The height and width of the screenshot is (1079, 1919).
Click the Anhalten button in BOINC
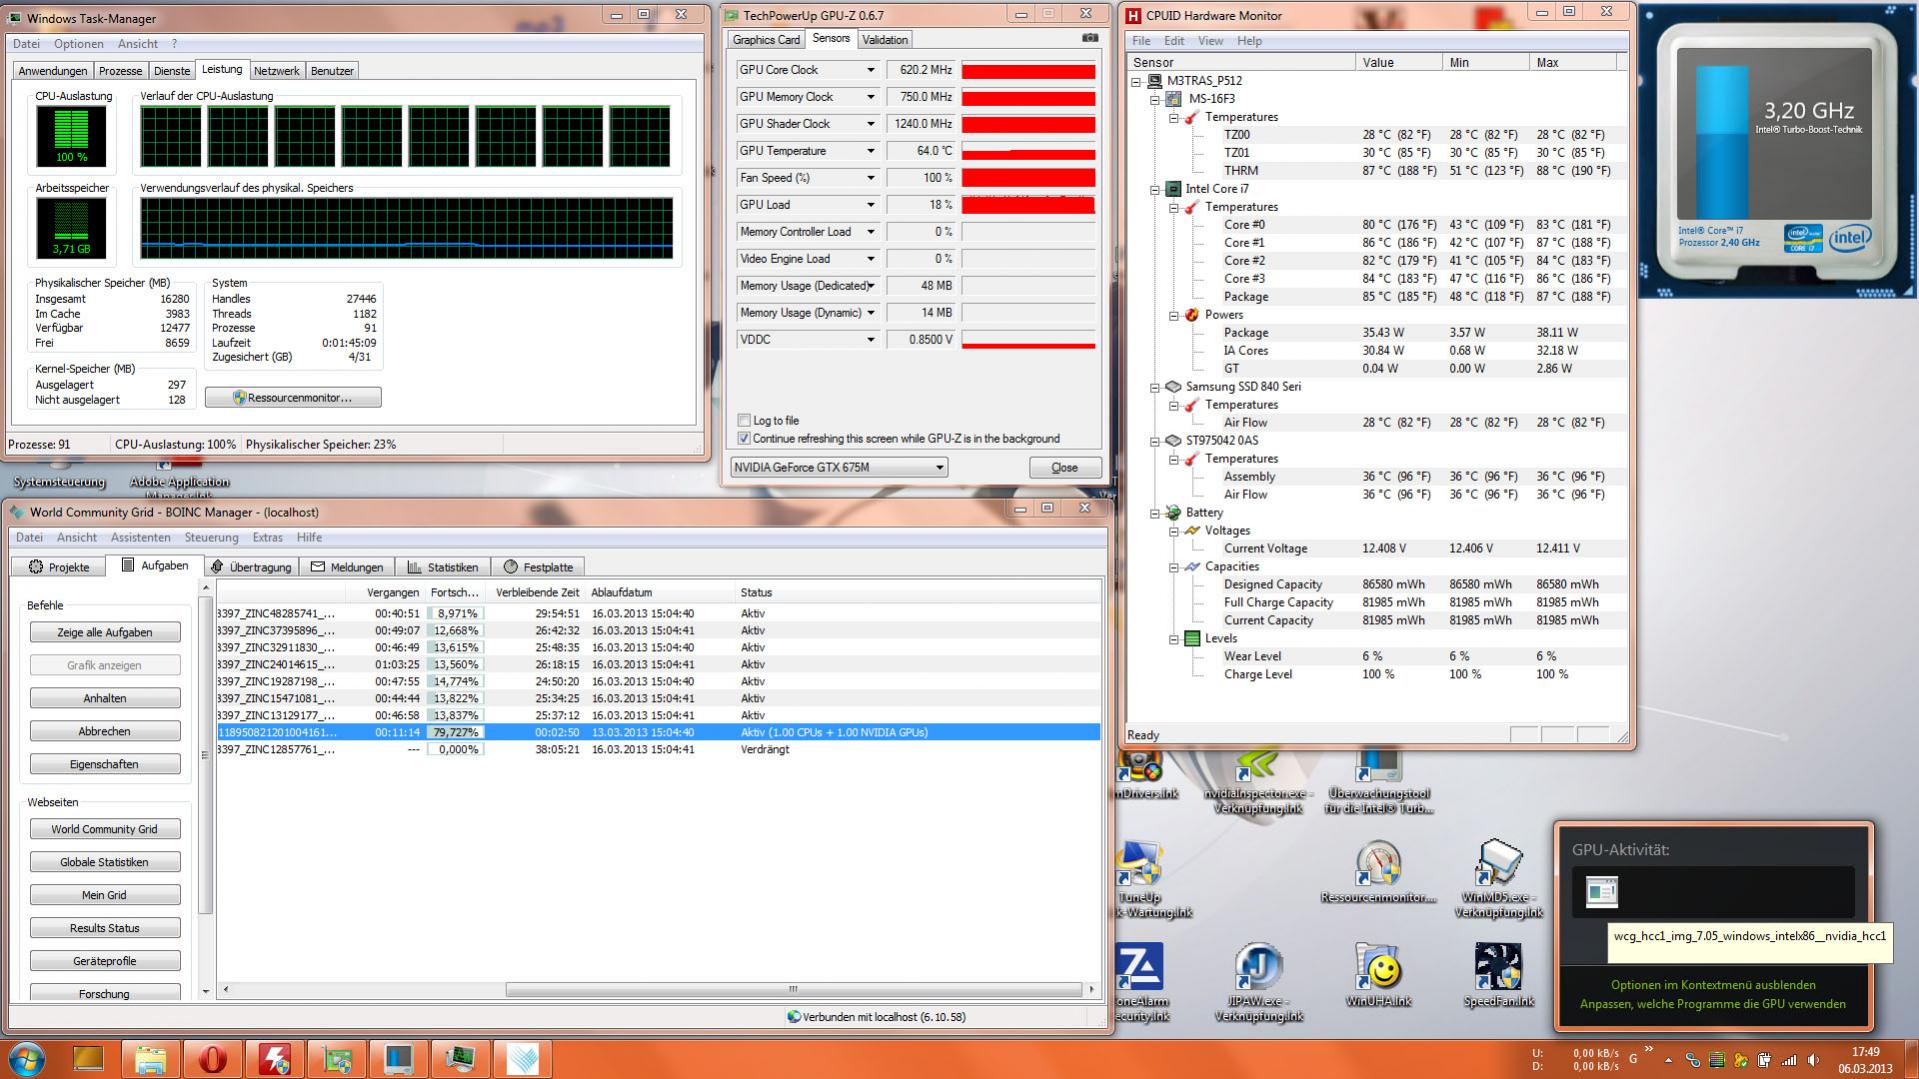click(105, 698)
